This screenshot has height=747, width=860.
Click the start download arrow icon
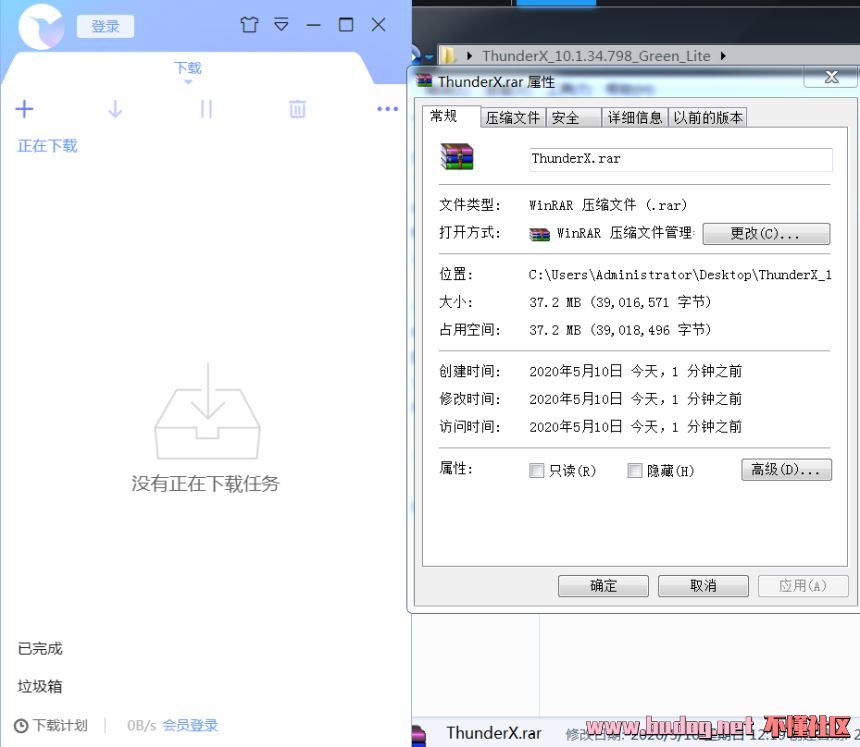tap(115, 109)
